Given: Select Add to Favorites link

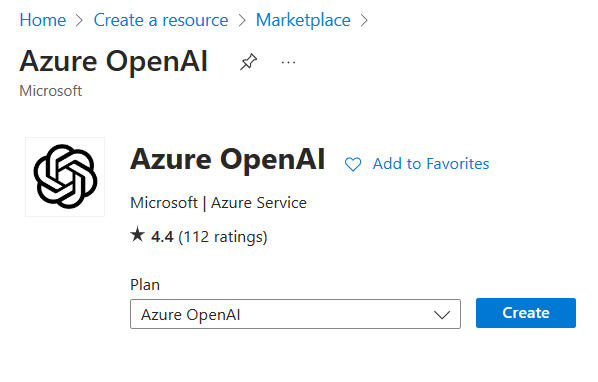Looking at the screenshot, I should pos(431,164).
